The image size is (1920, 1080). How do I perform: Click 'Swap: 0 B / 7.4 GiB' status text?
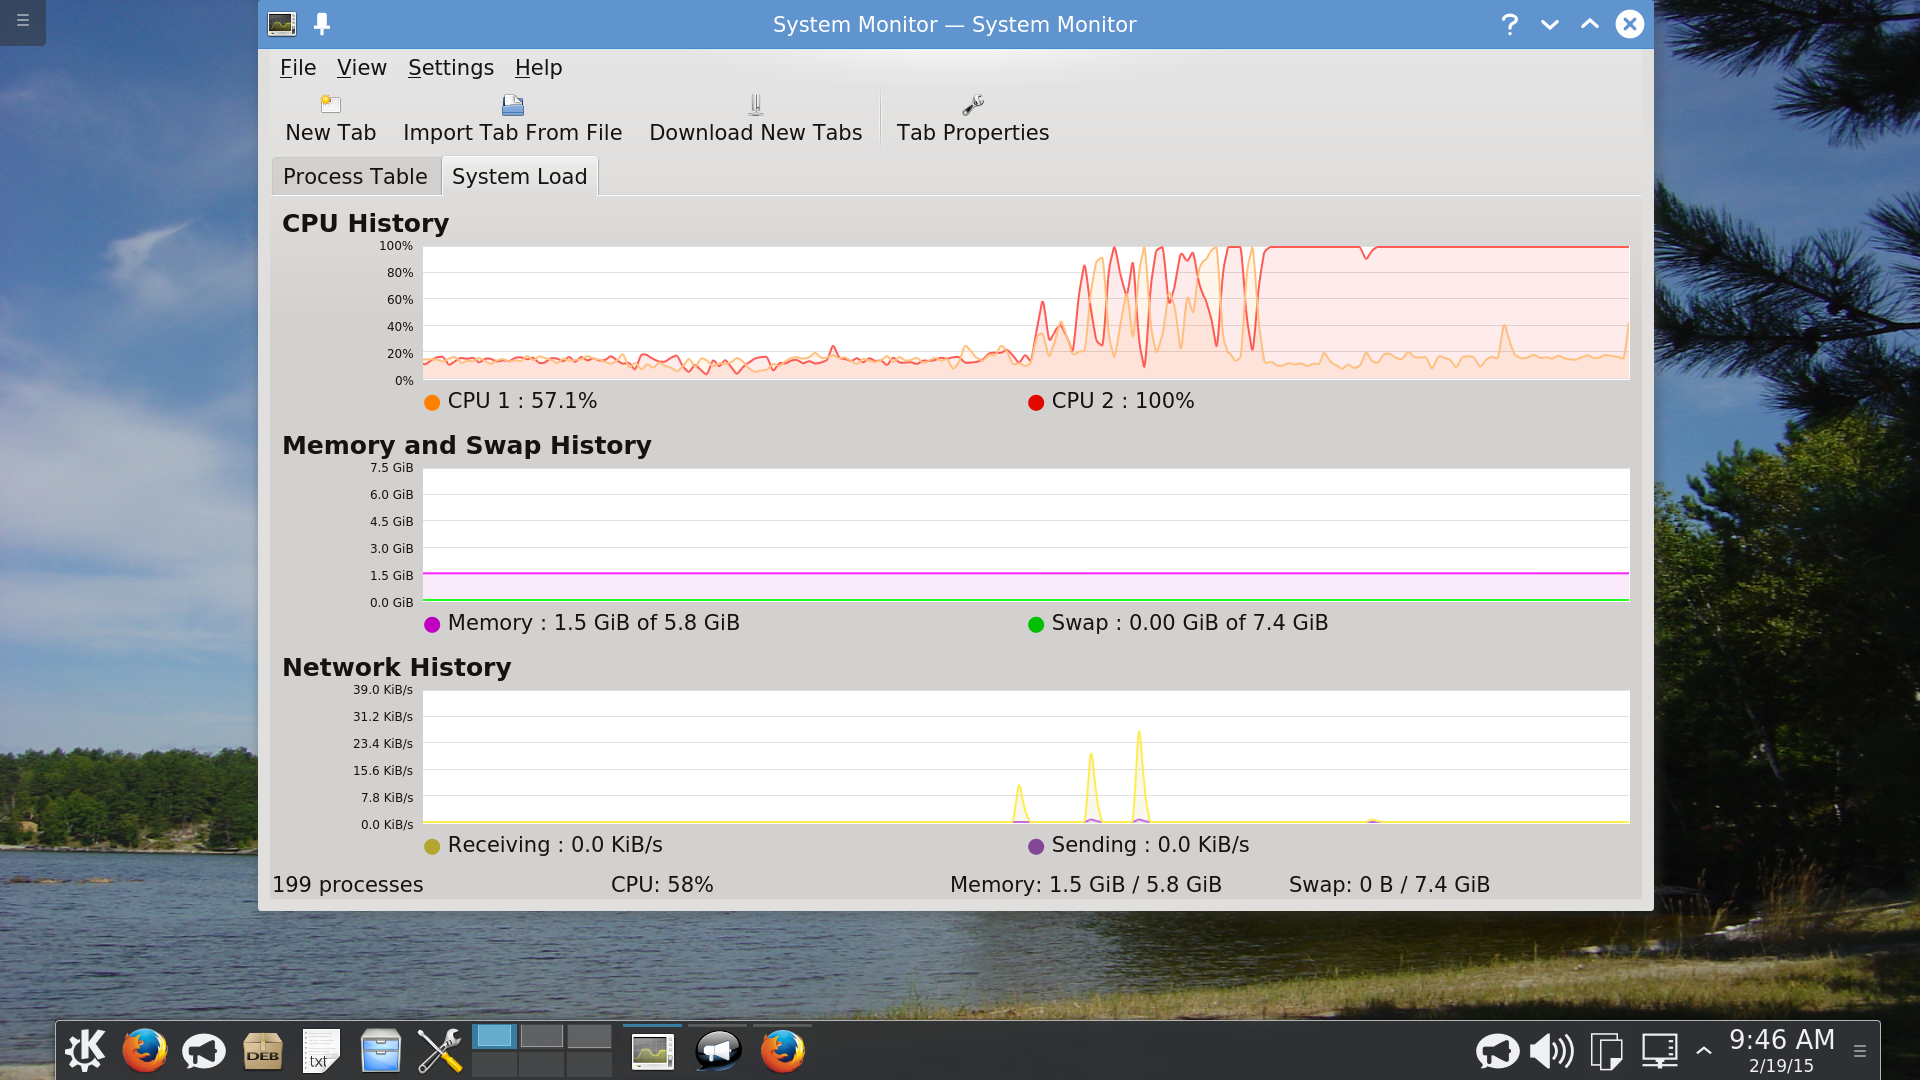(x=1389, y=884)
